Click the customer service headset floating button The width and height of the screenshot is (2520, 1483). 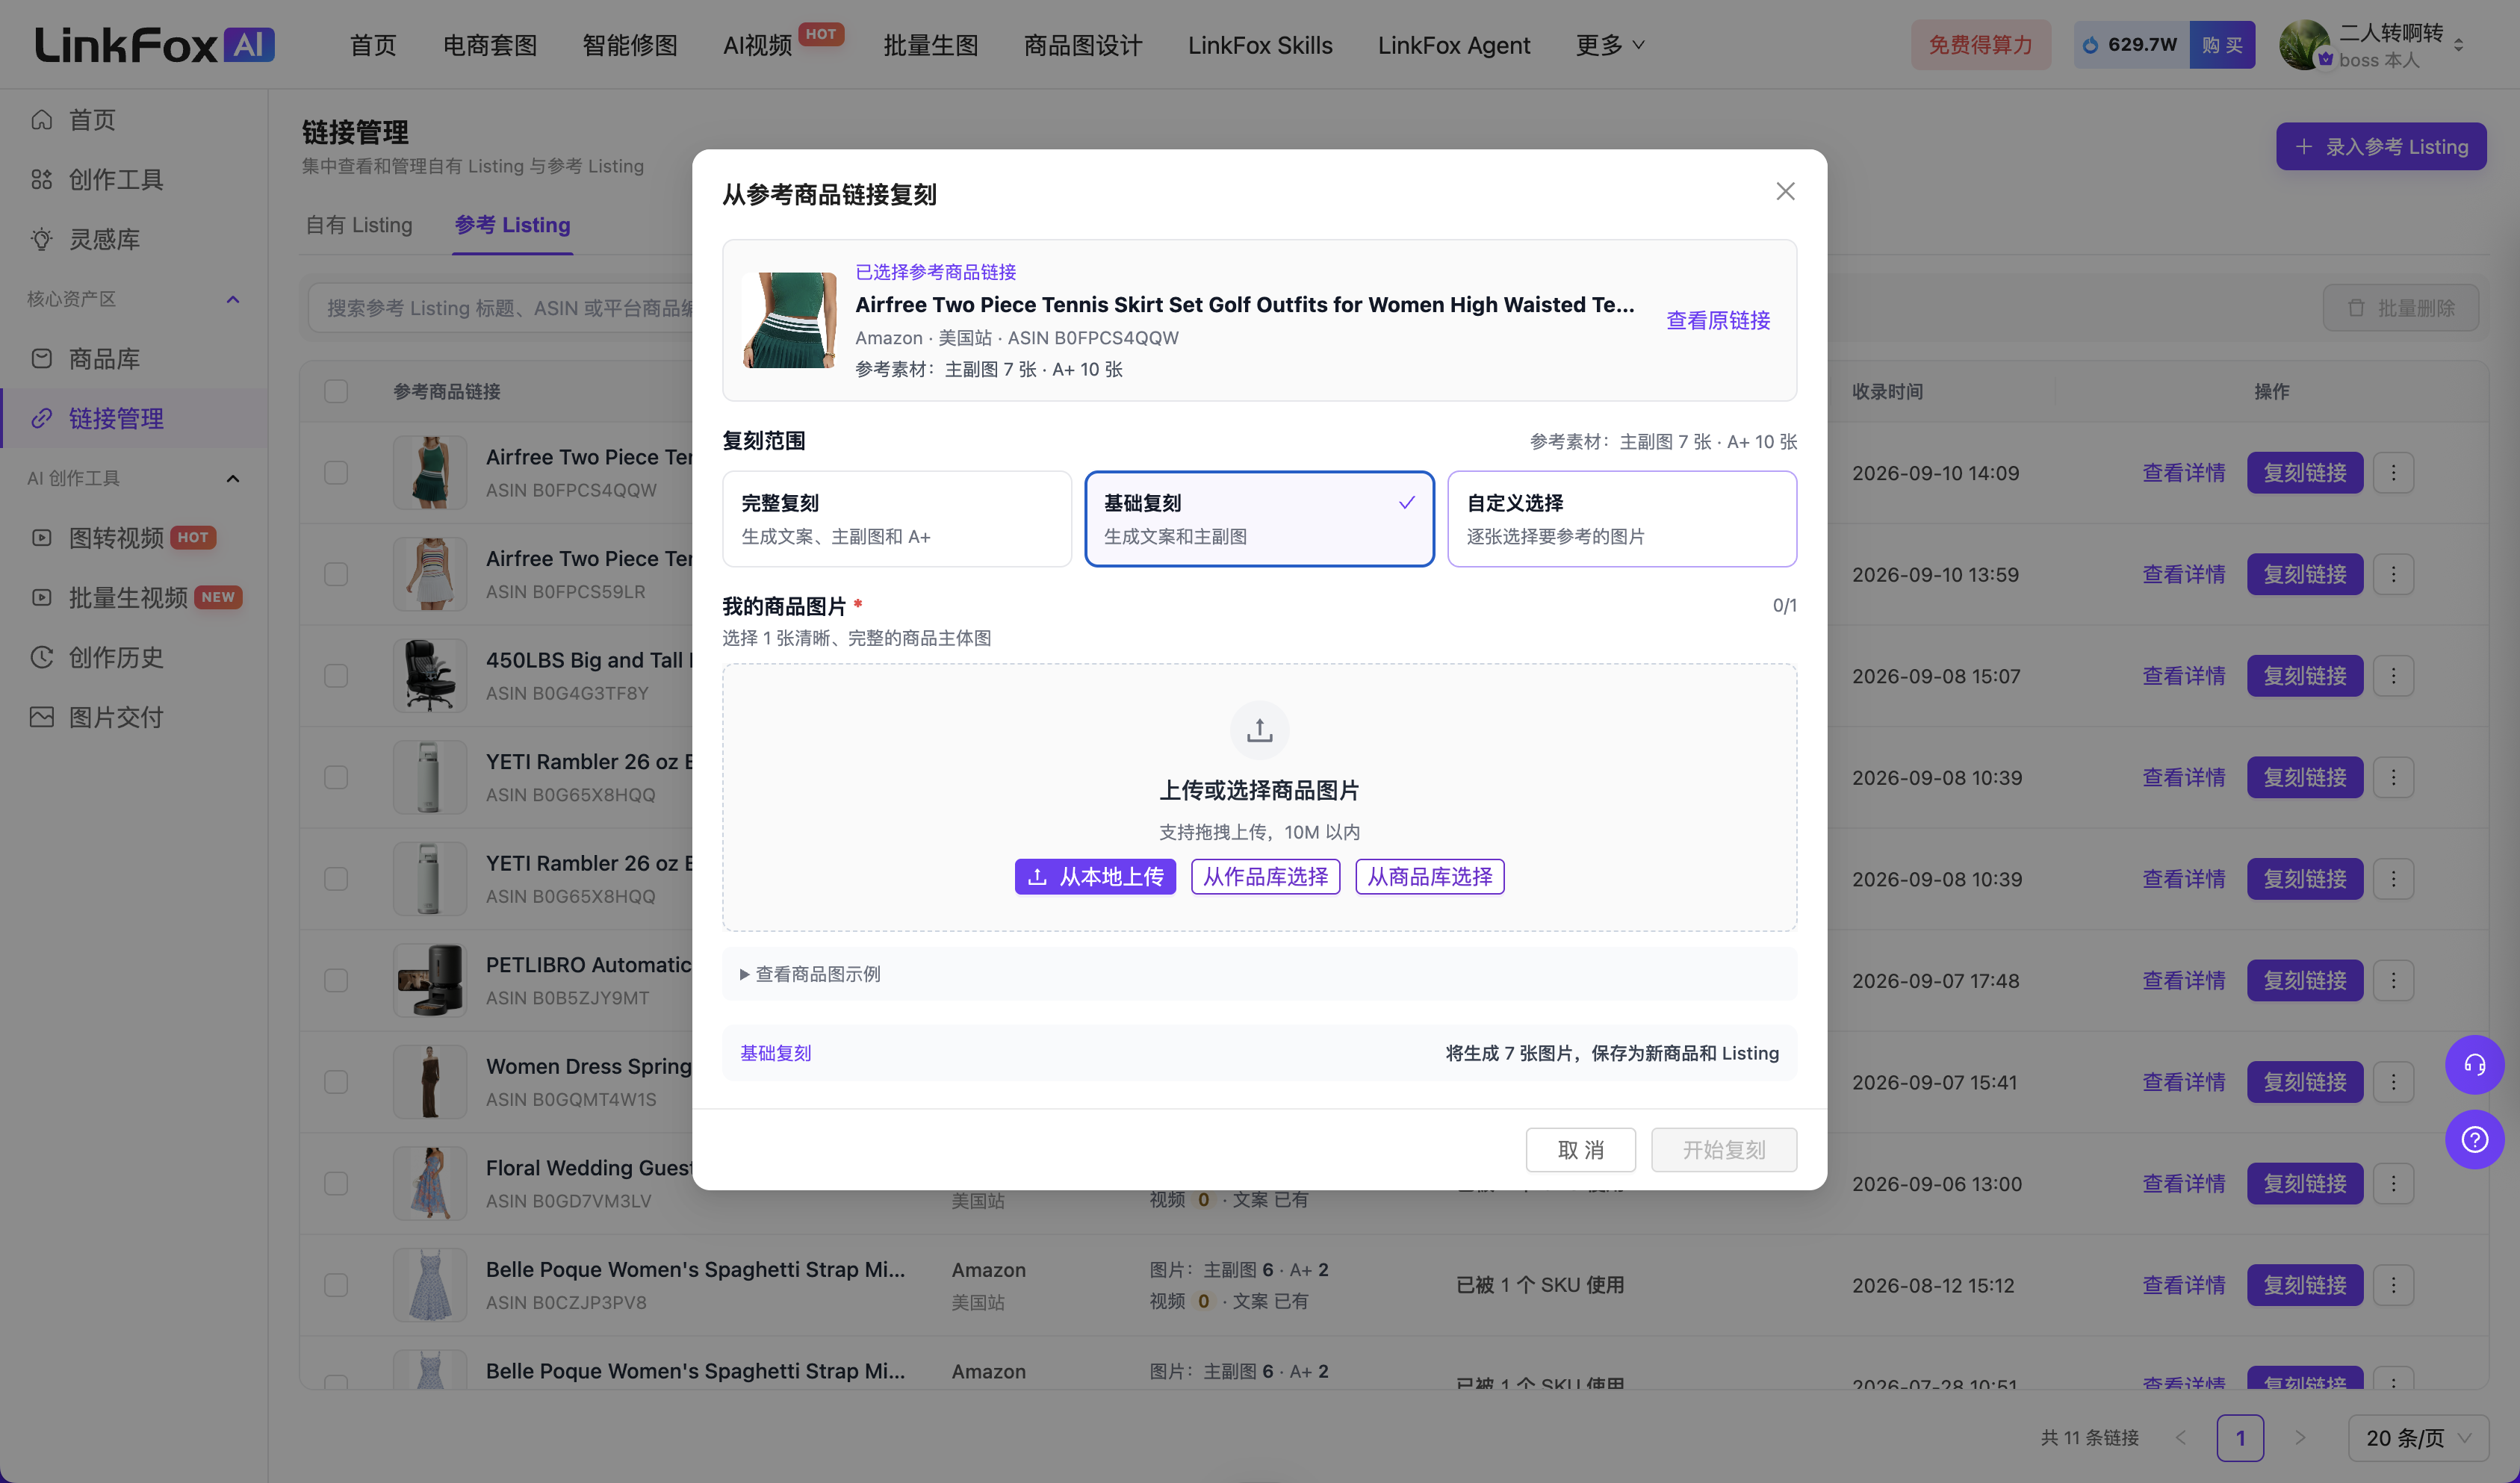2474,1064
